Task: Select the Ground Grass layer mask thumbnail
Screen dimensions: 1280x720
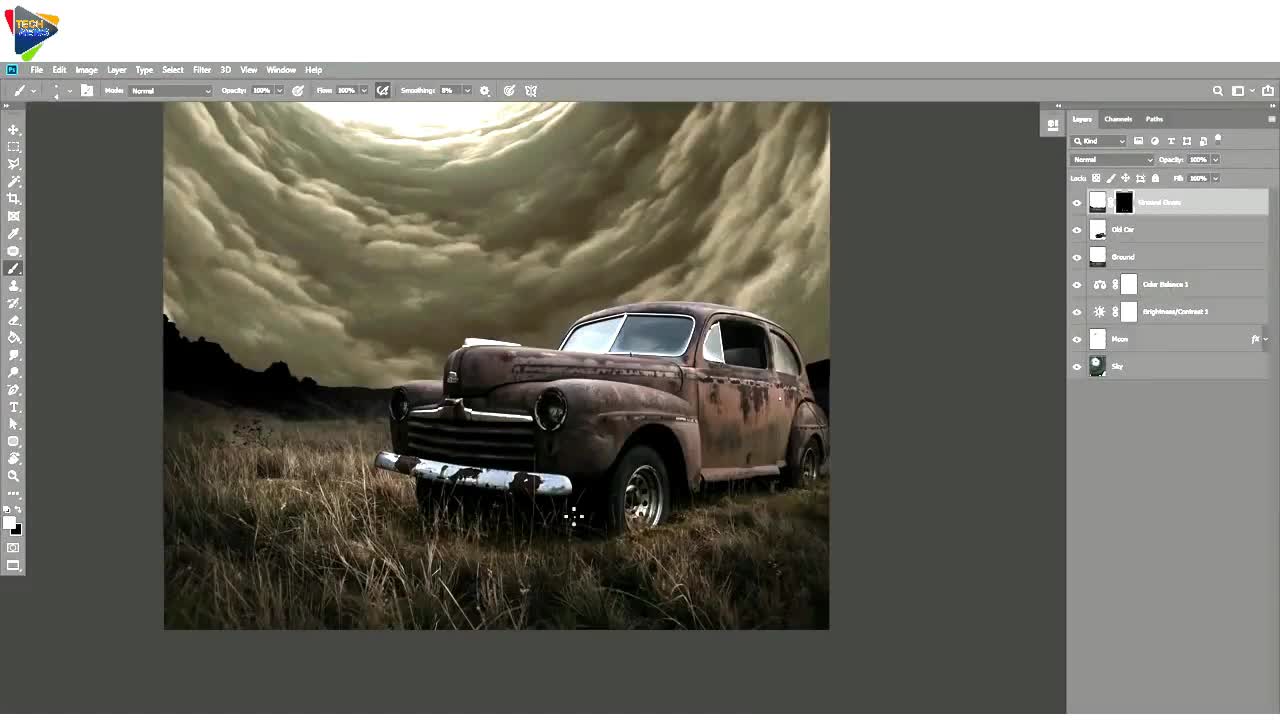Action: pos(1124,202)
